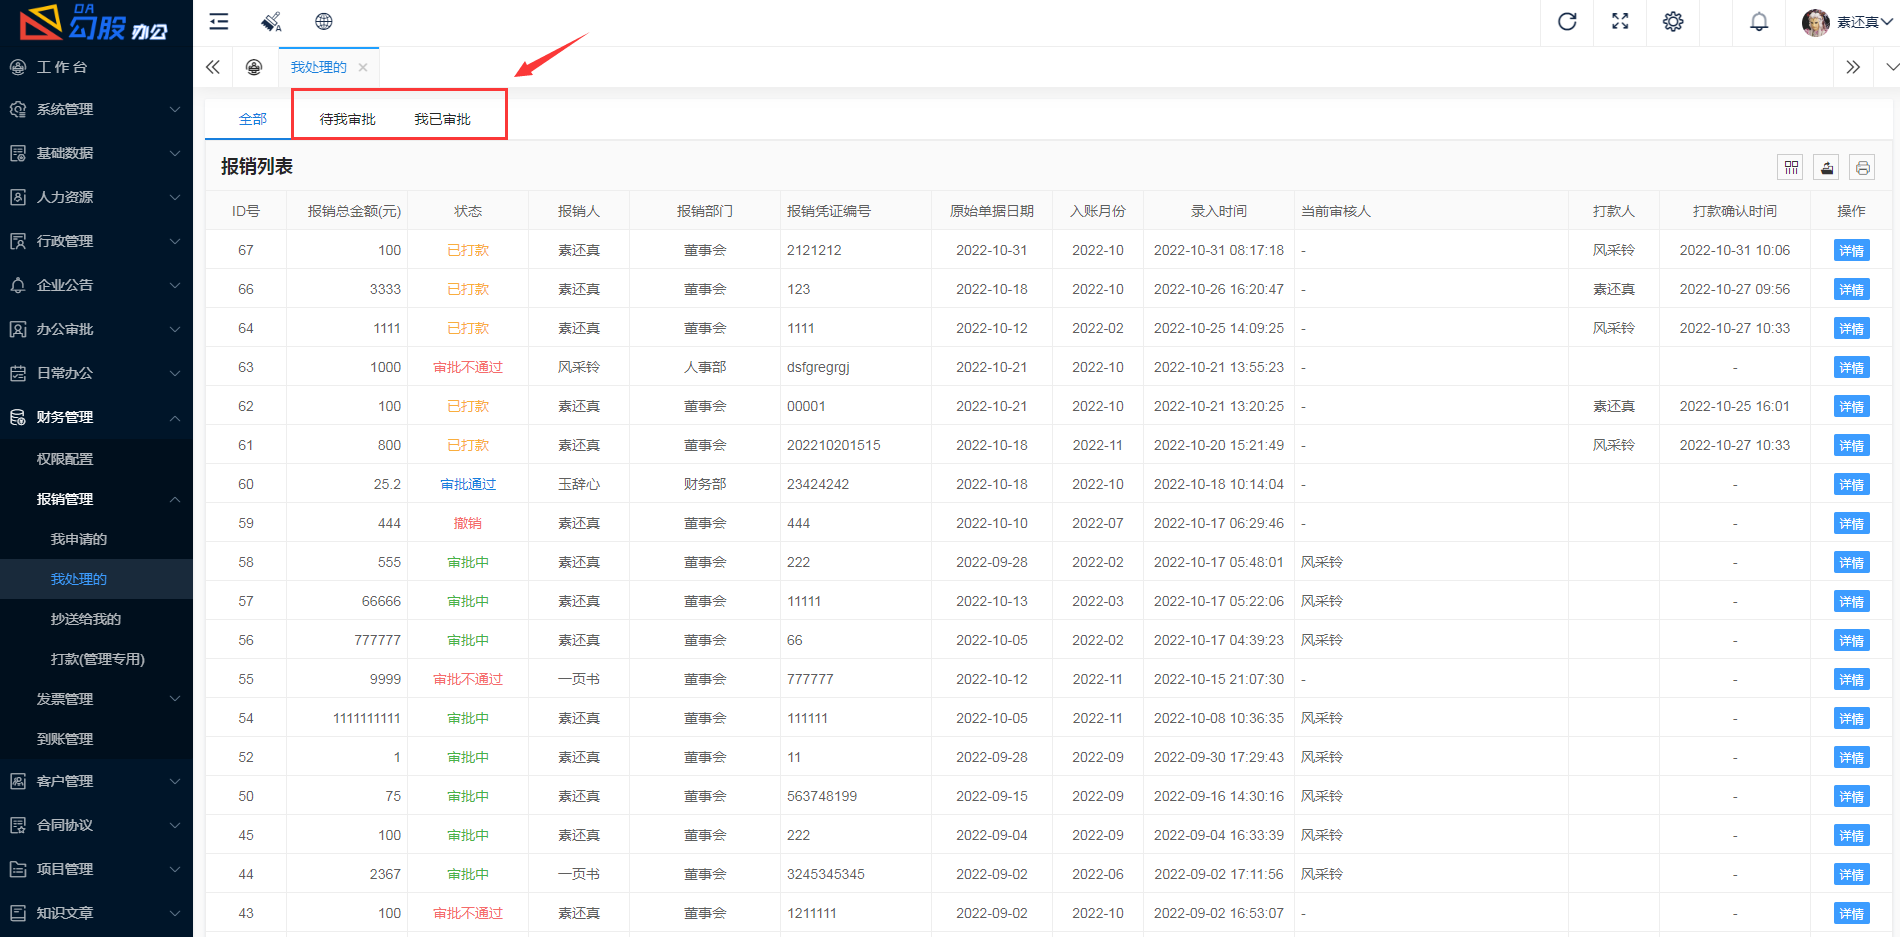Open notifications bell icon

pos(1759,22)
